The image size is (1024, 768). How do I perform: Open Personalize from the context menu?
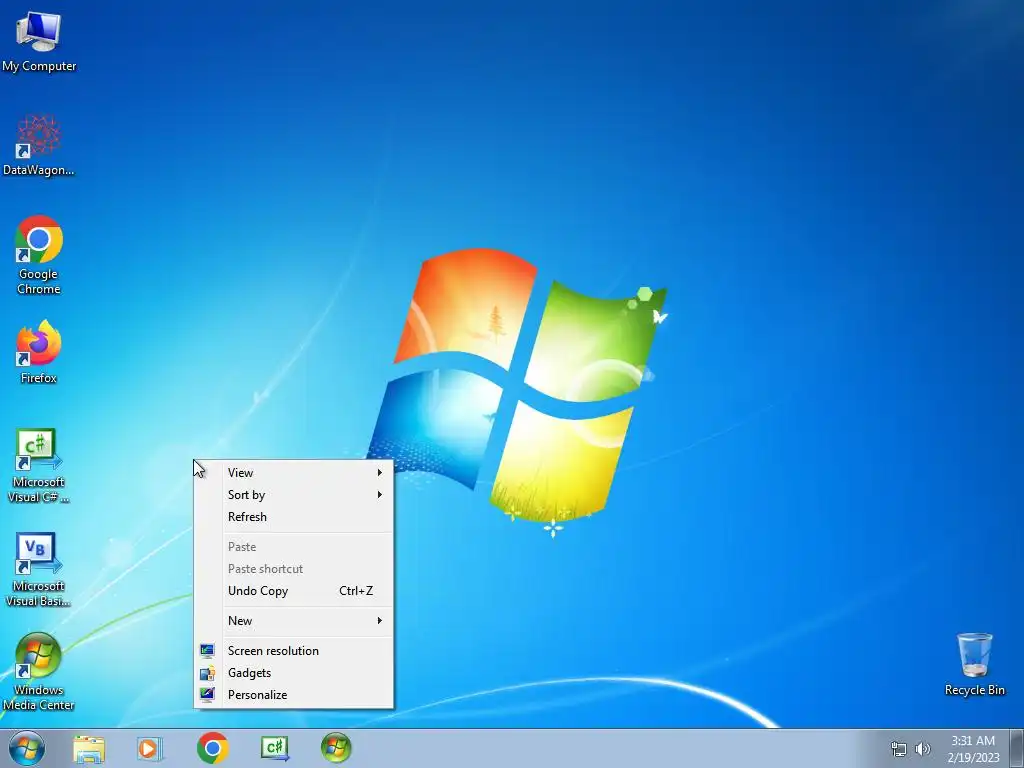click(294, 696)
